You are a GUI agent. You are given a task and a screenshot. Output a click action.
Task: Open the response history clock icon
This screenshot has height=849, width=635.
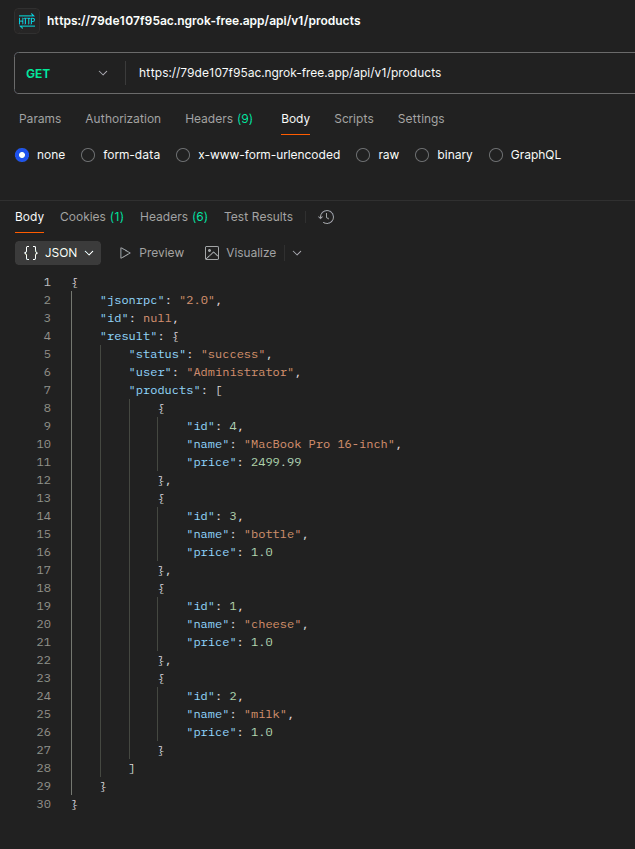point(326,217)
